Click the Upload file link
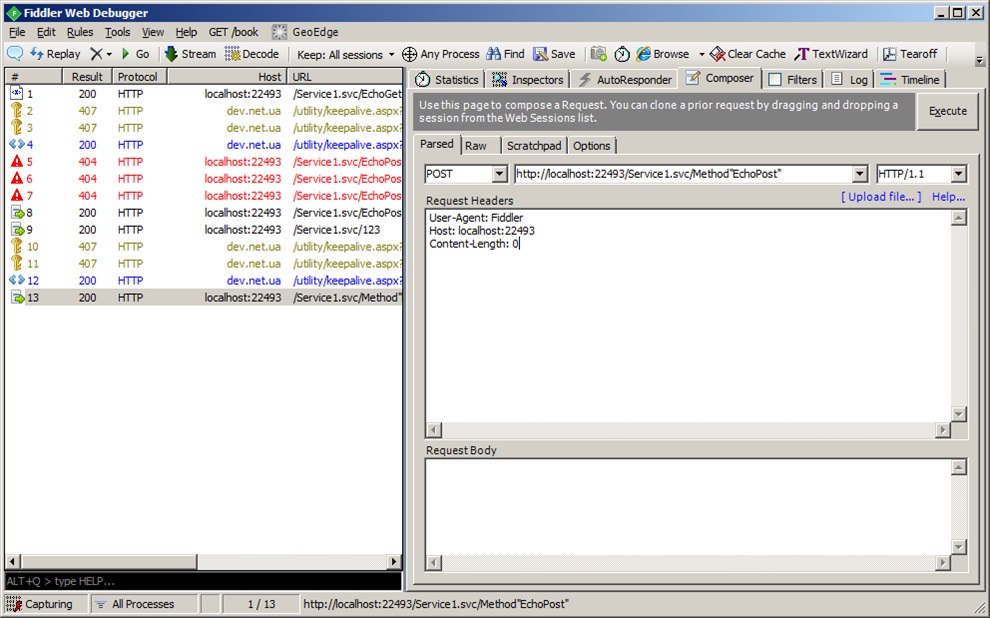This screenshot has width=990, height=618. pos(881,196)
